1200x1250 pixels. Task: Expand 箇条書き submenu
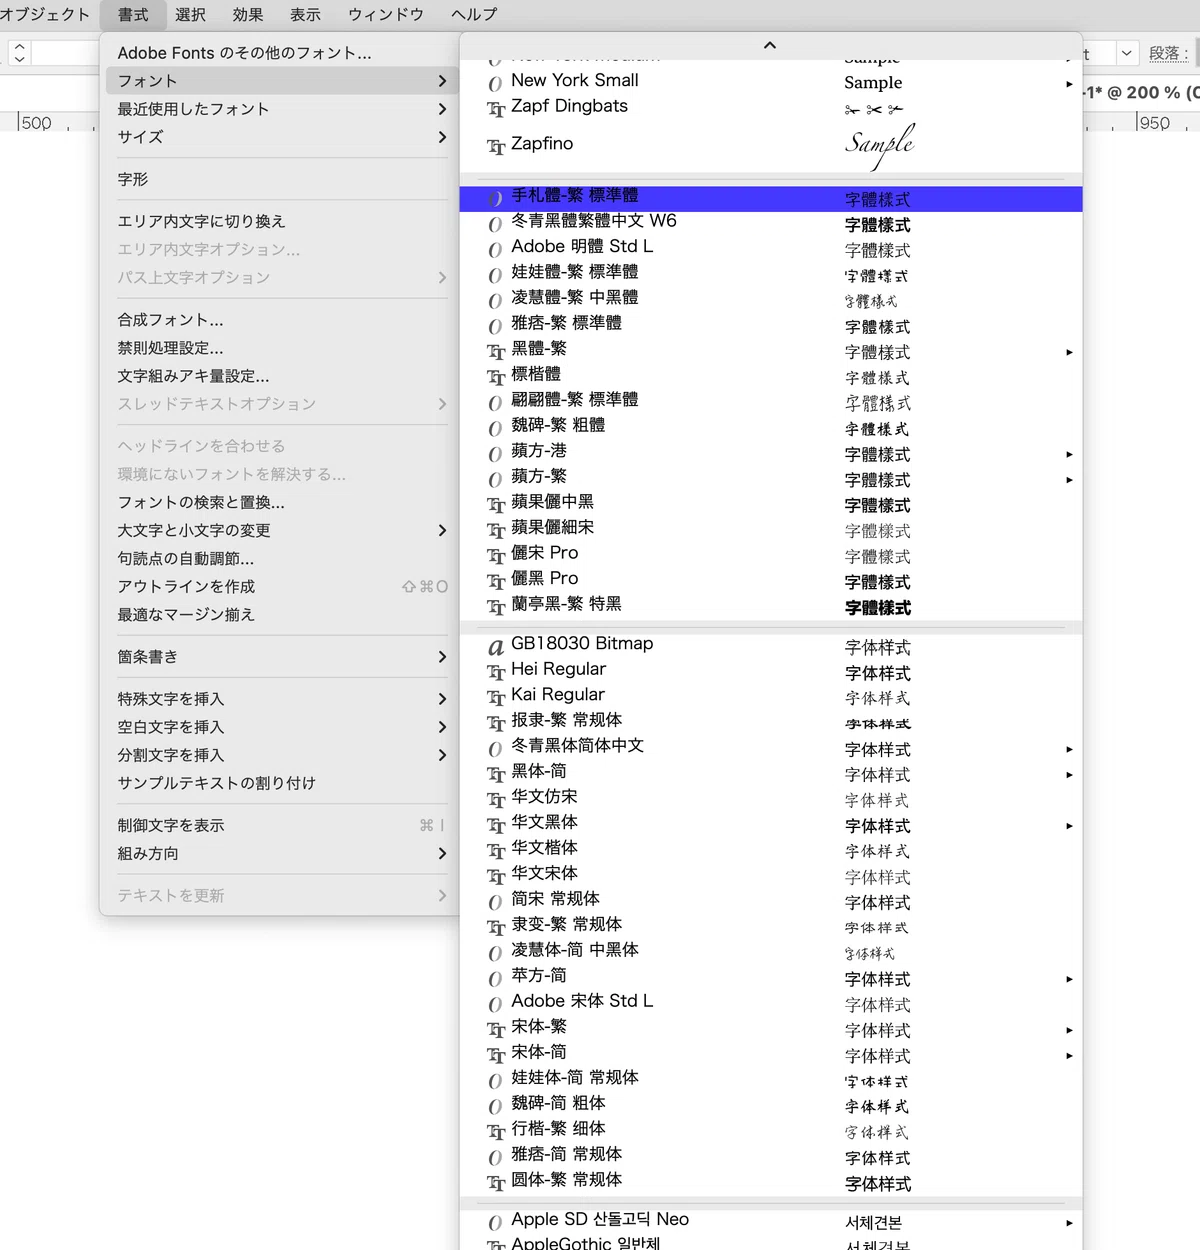tap(280, 656)
